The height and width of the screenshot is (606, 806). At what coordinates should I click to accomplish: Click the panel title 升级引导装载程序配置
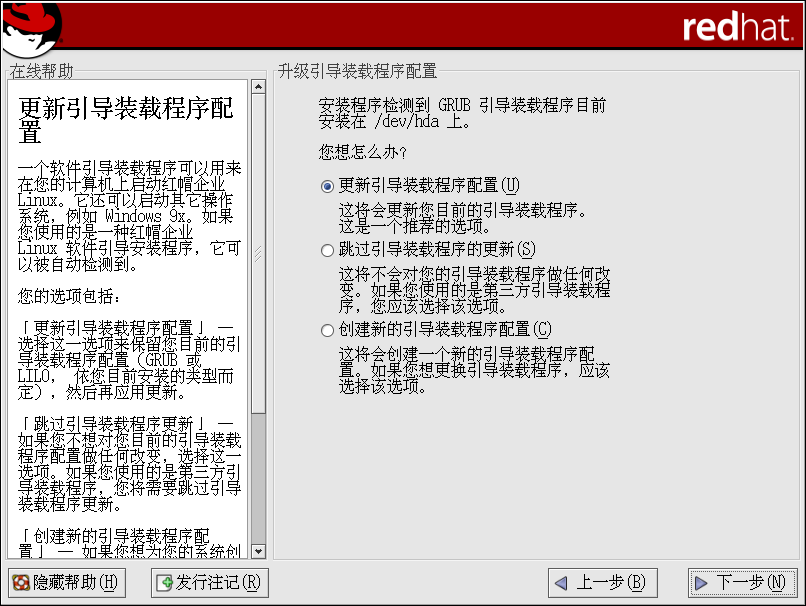[357, 71]
